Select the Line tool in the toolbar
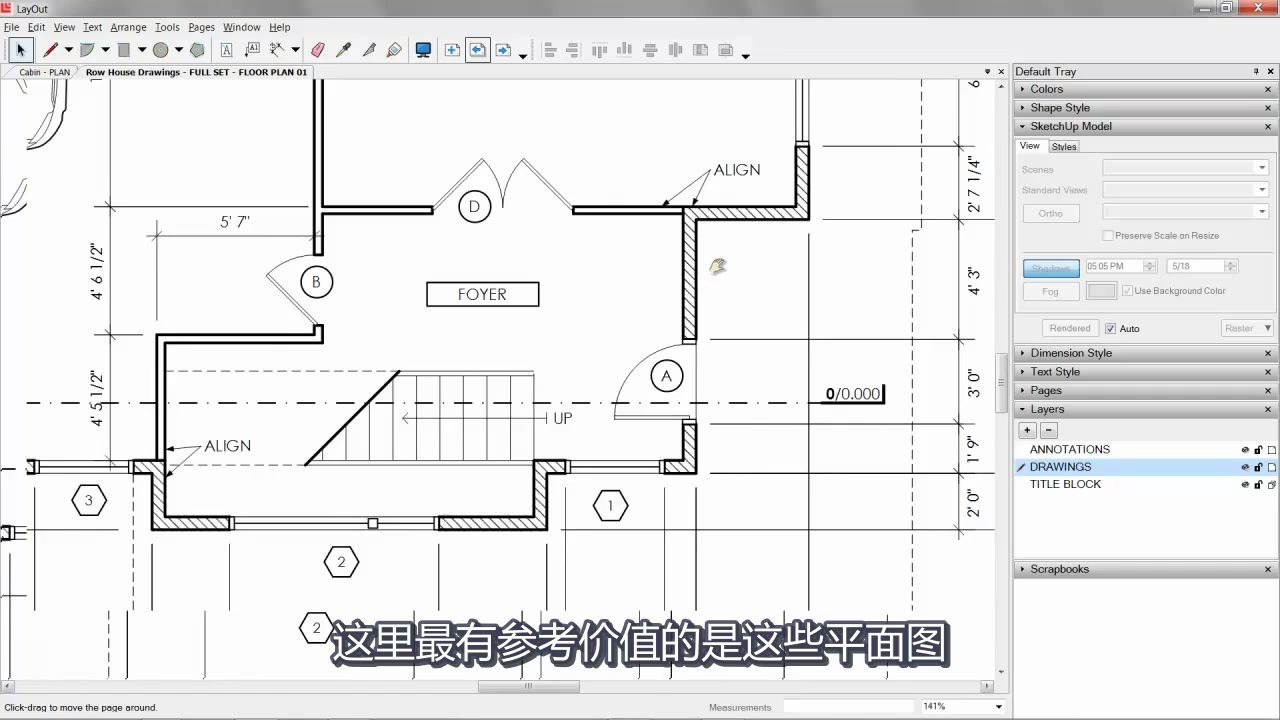1280x720 pixels. [x=51, y=49]
